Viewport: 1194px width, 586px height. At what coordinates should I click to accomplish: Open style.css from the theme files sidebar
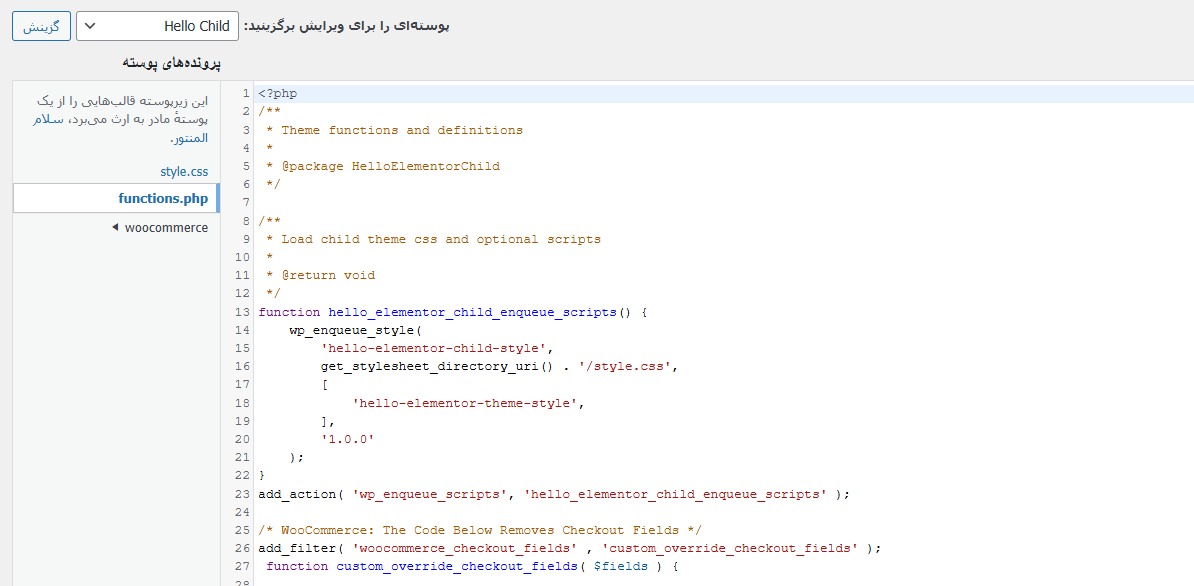tap(184, 171)
